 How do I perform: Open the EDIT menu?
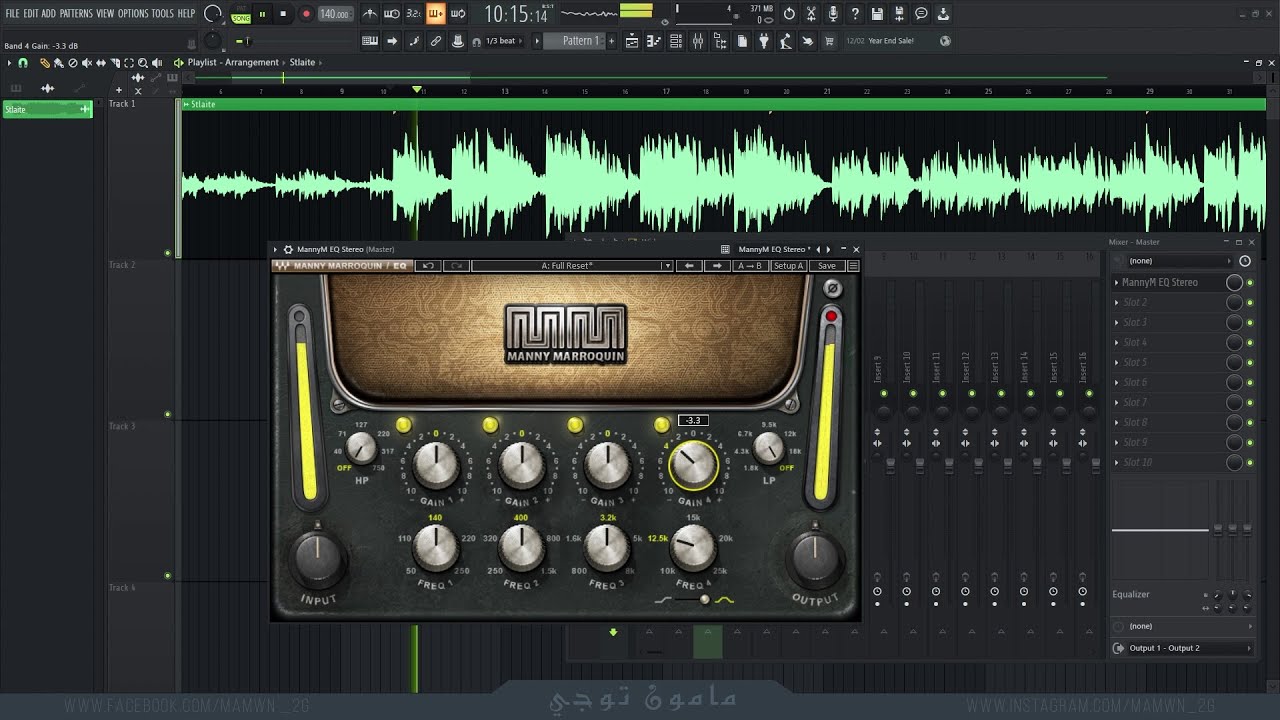[31, 14]
